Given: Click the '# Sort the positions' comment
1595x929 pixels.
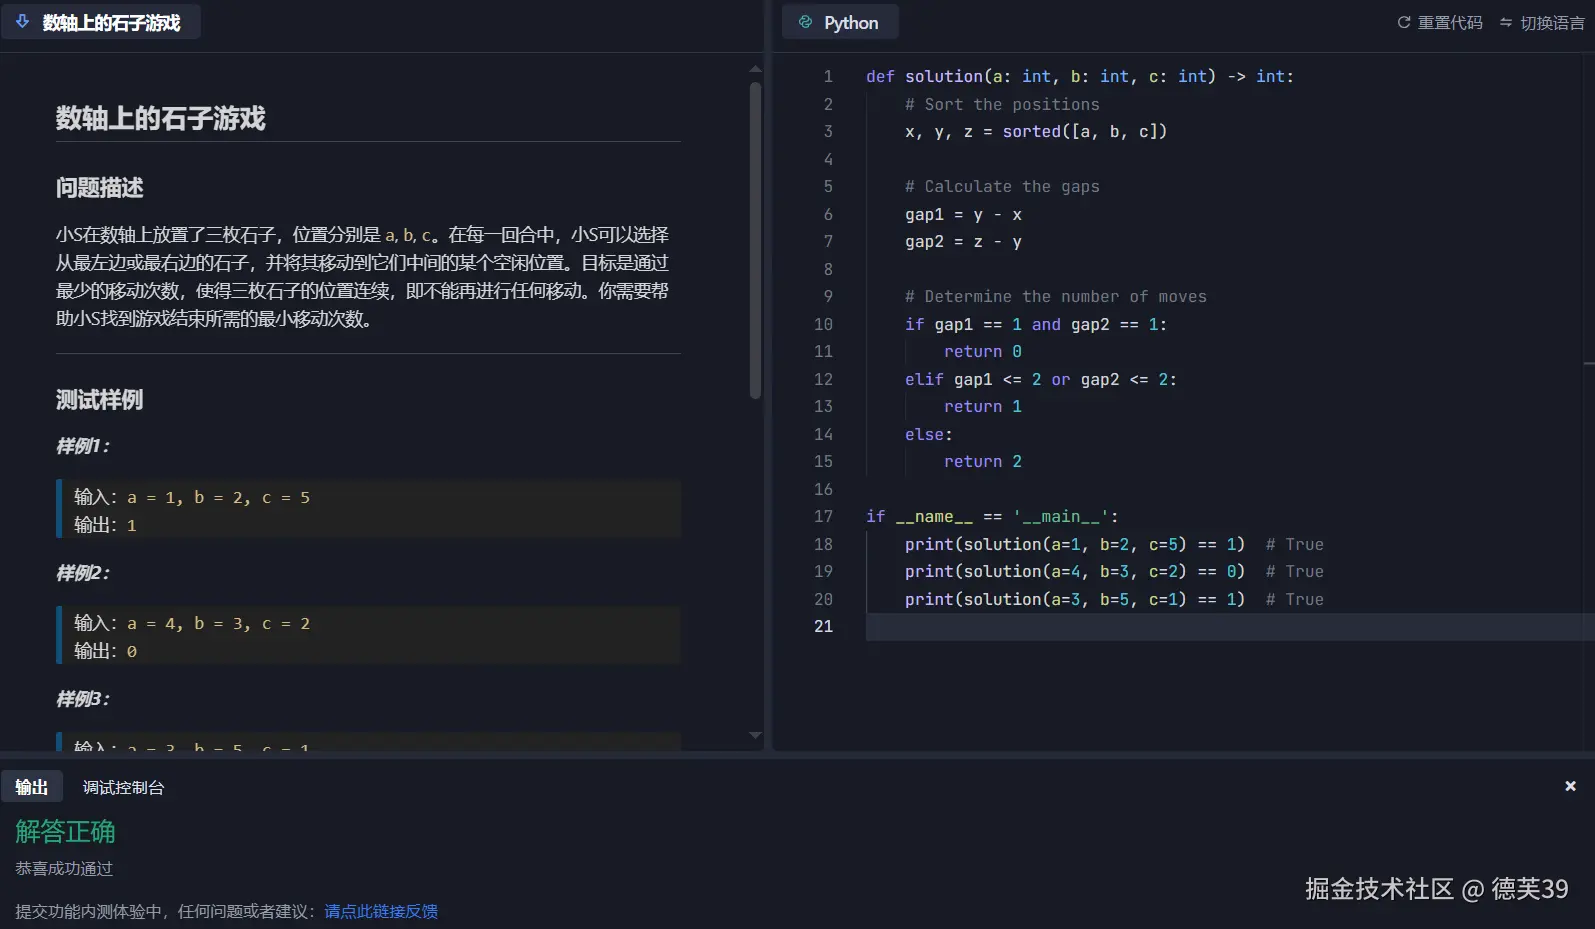Looking at the screenshot, I should click(1002, 104).
